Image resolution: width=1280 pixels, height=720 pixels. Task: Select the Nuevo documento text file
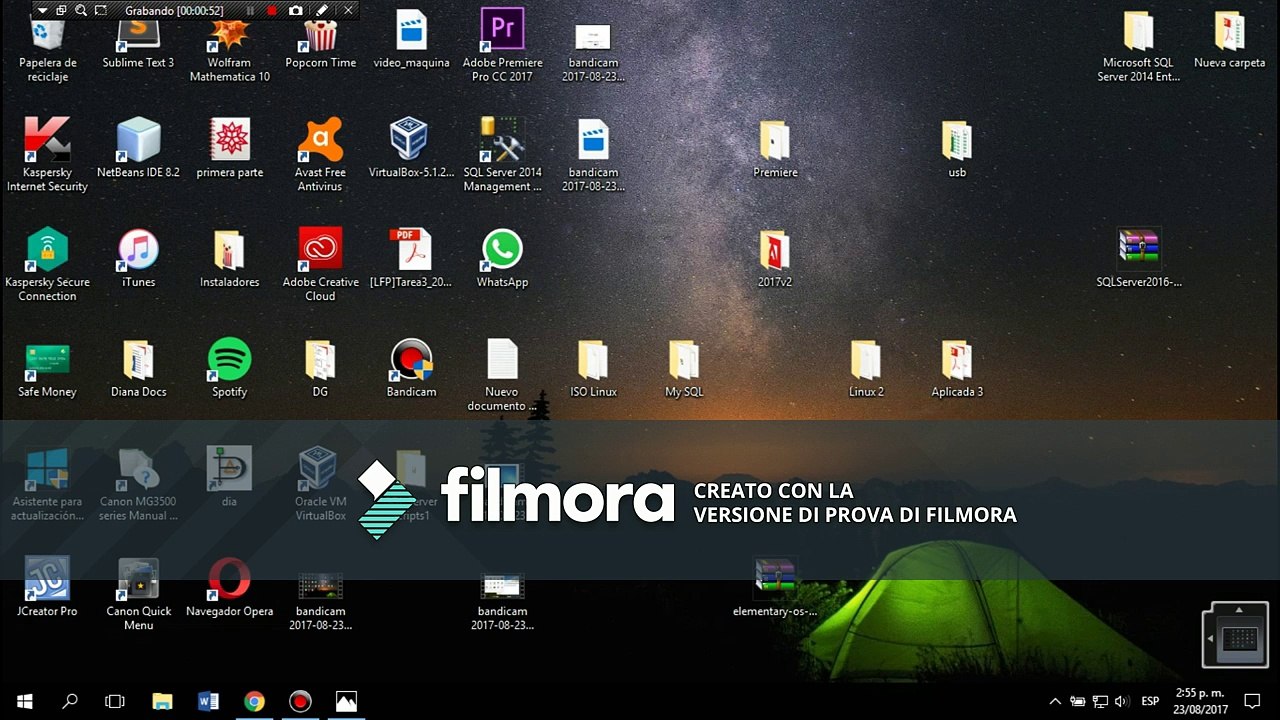click(x=502, y=375)
